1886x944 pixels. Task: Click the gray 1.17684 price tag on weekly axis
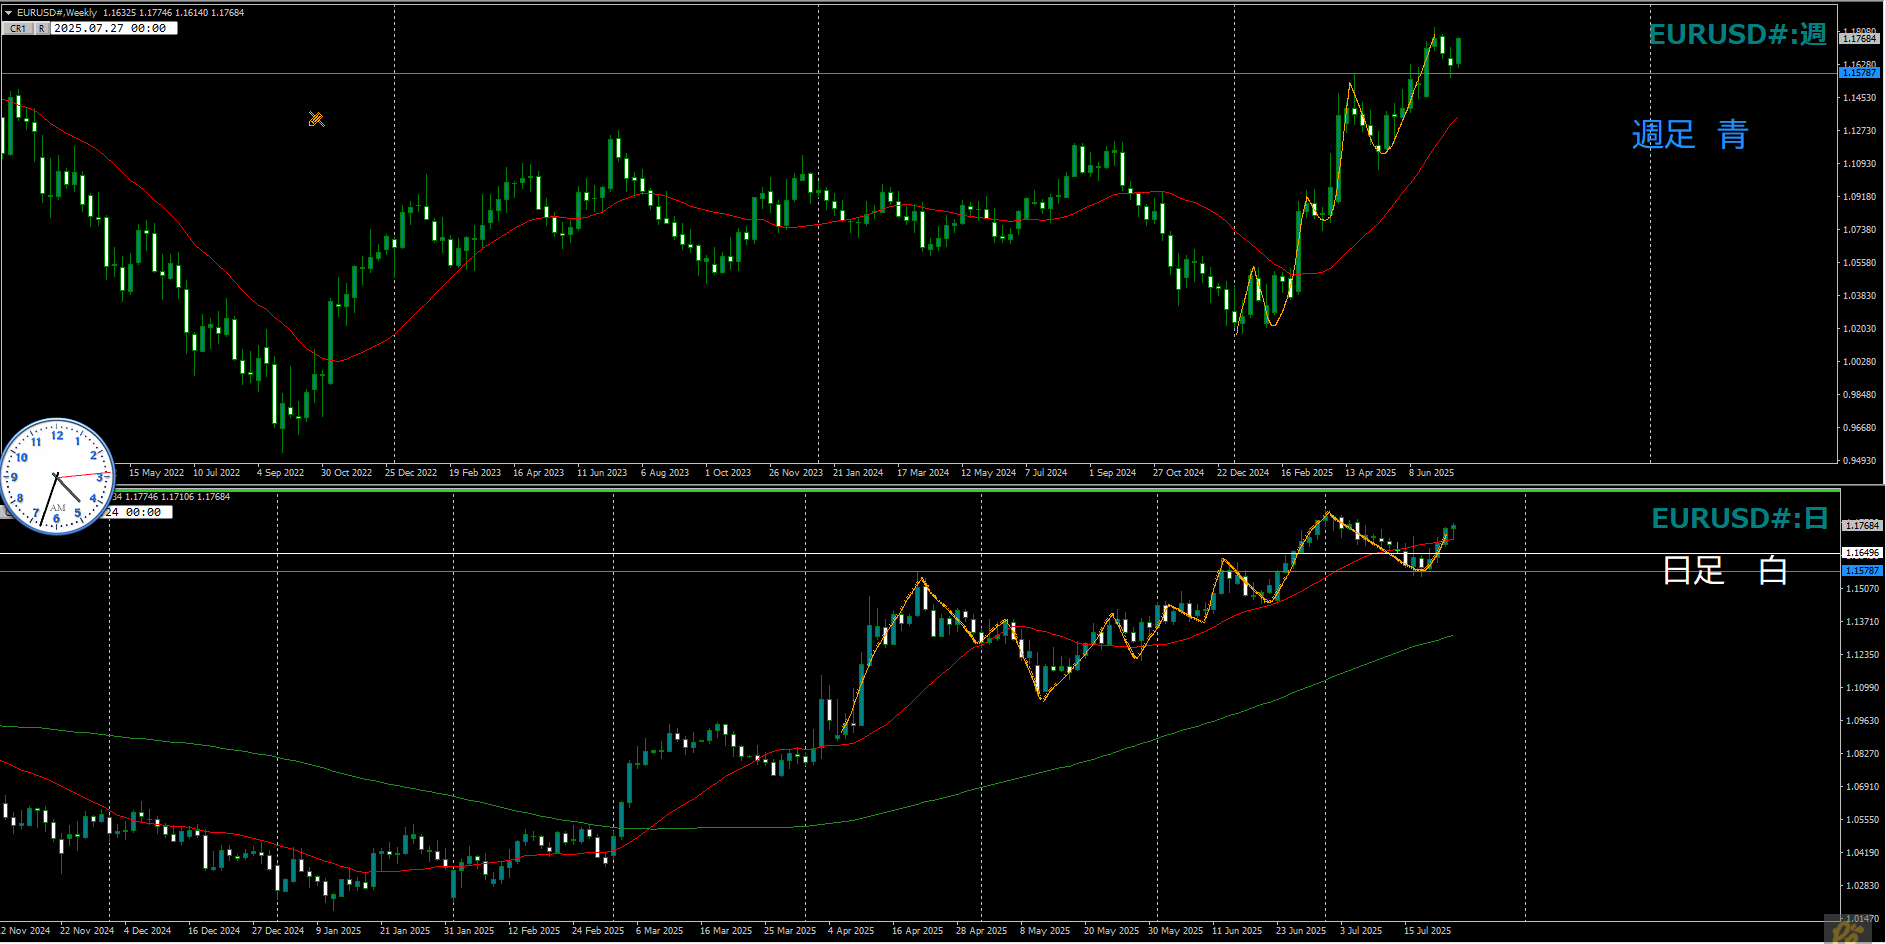coord(1860,39)
